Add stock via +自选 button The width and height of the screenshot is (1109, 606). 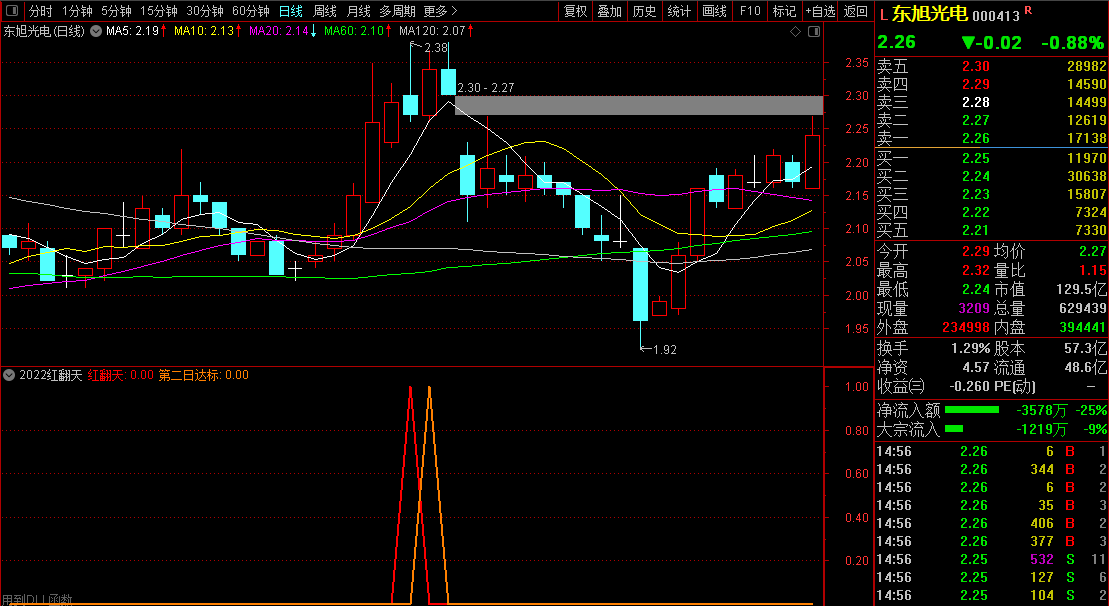(820, 11)
